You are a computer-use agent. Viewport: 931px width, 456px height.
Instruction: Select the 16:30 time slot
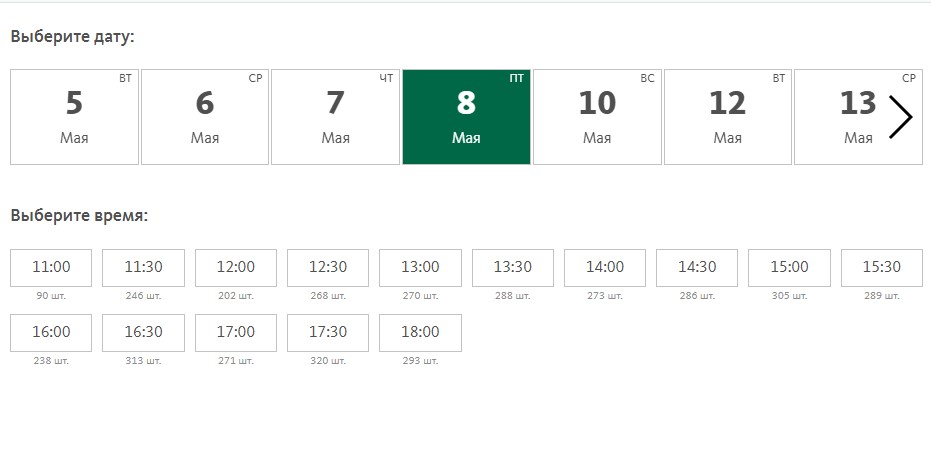pos(143,332)
